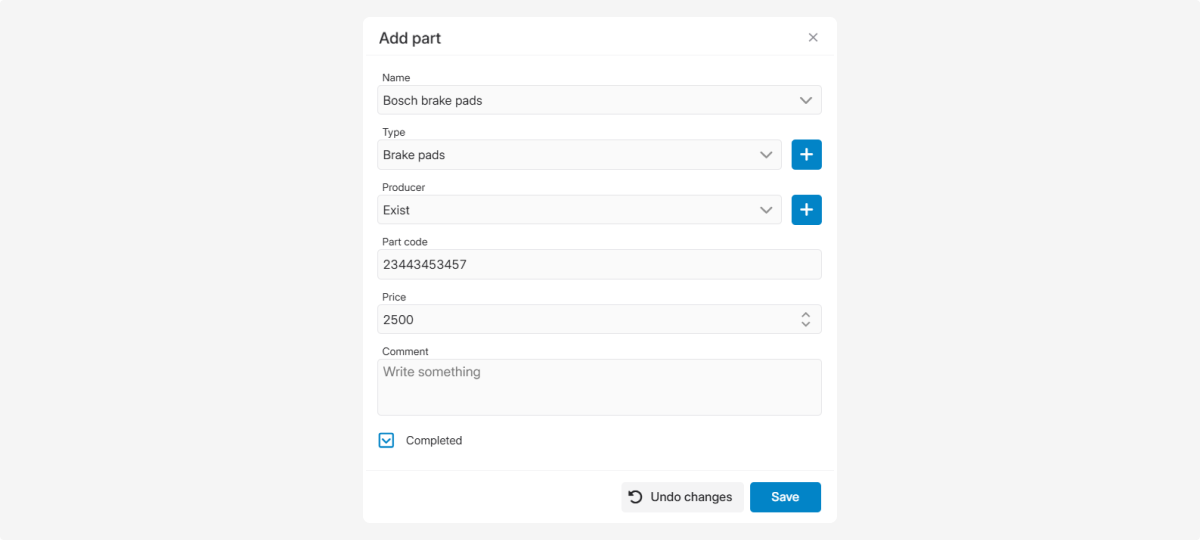Click the plus button beside Type
The width and height of the screenshot is (1200, 540).
[806, 155]
